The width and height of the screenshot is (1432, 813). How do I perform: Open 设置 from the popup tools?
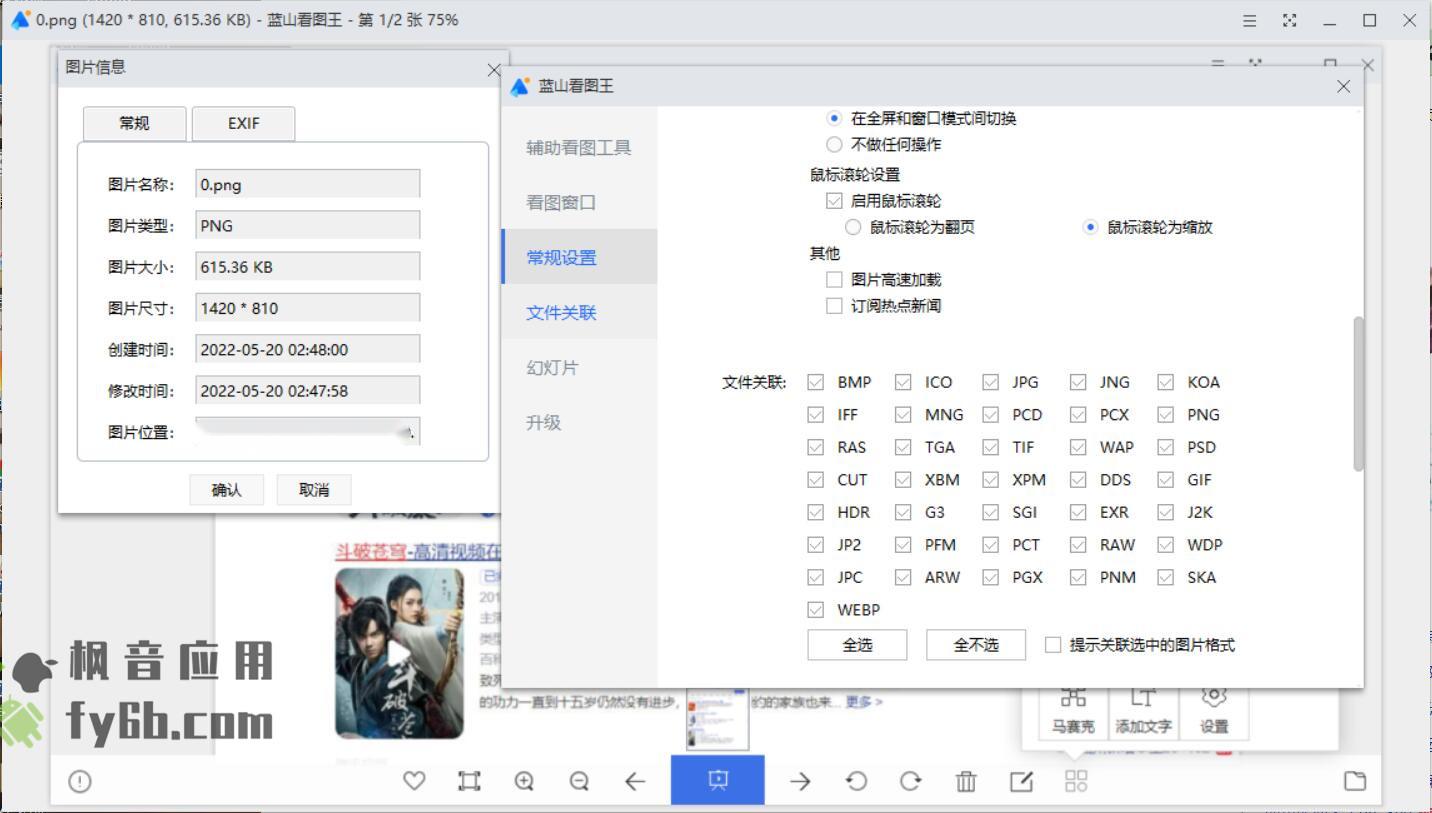(1214, 712)
